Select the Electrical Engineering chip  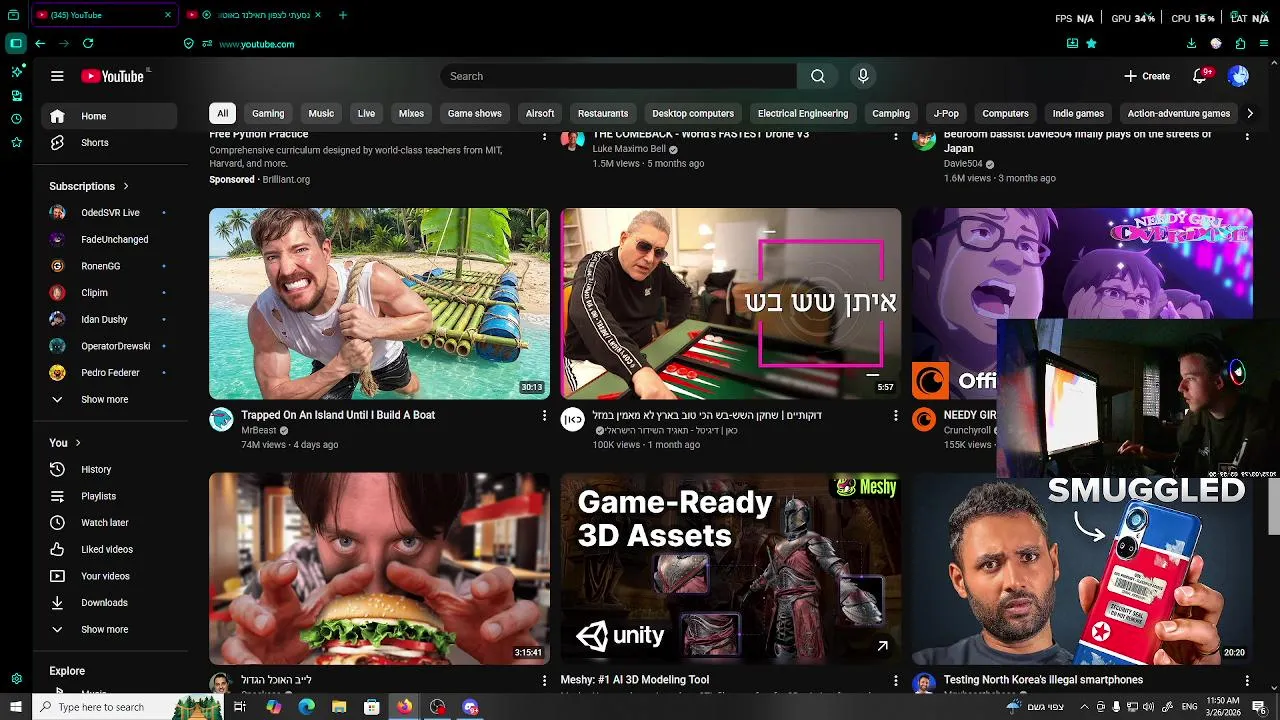(802, 113)
